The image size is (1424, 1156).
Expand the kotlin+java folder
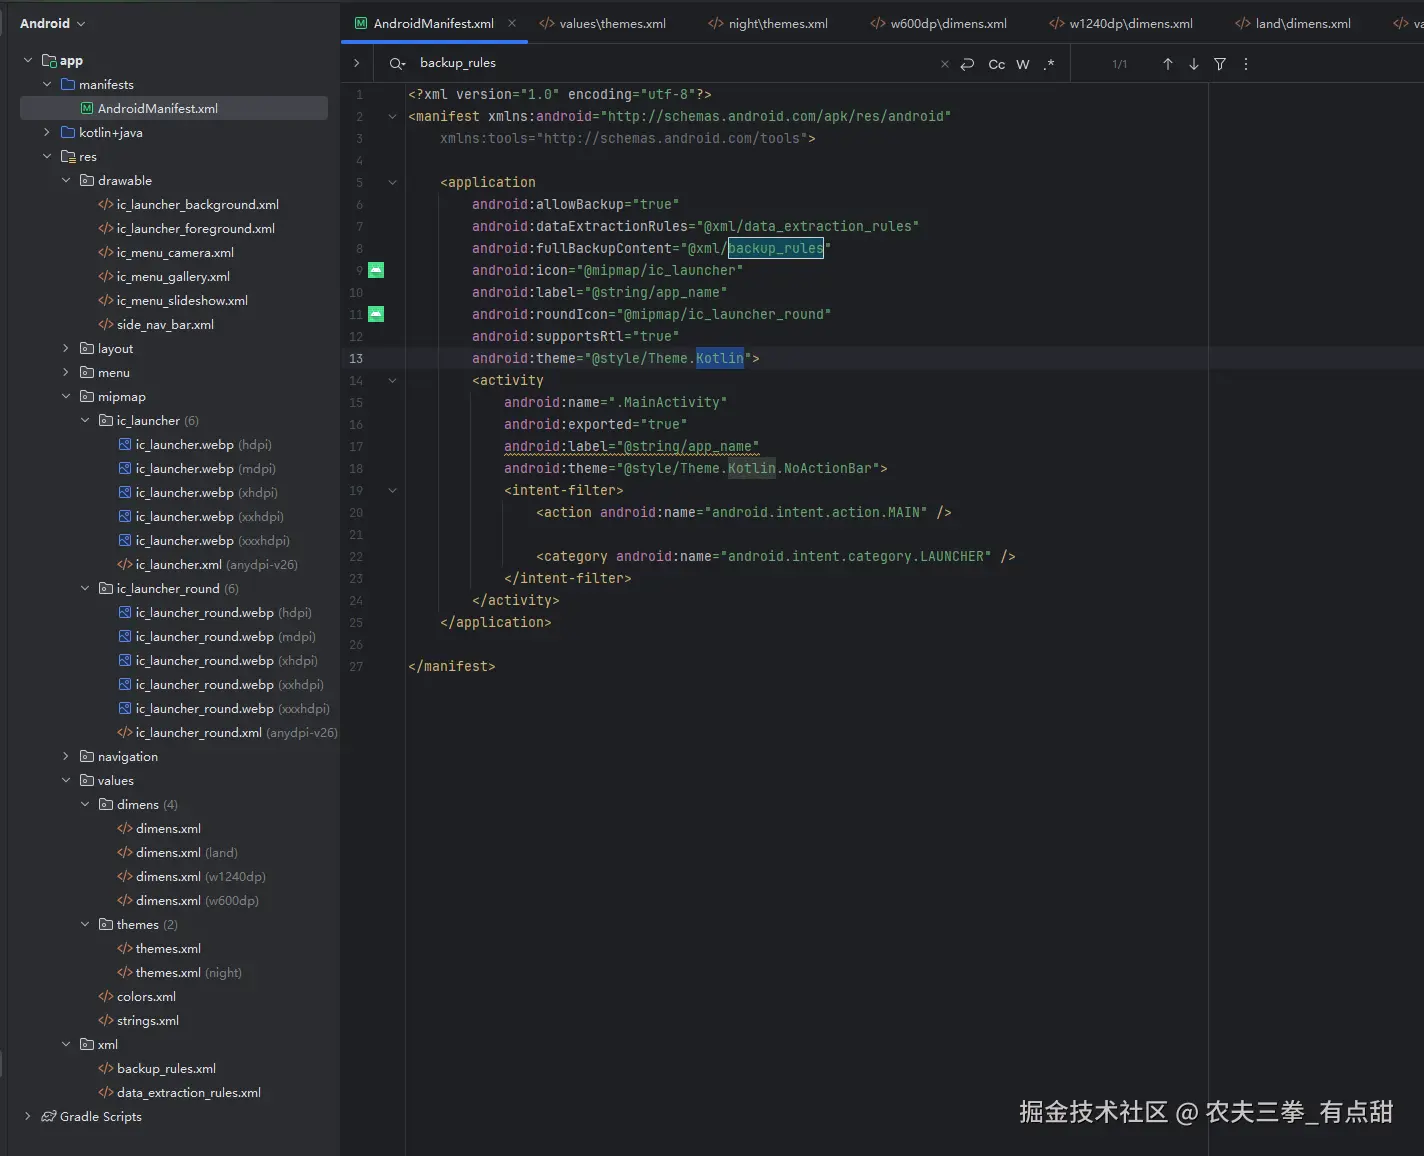coord(47,132)
